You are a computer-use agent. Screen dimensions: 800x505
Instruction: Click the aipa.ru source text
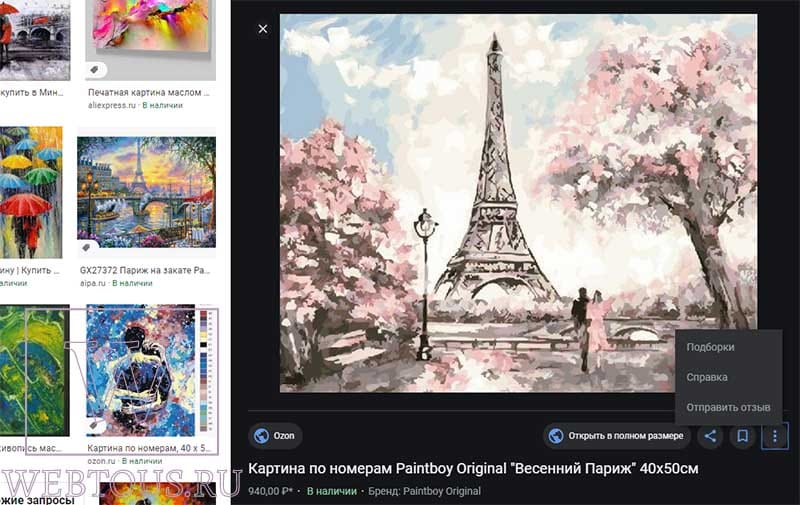point(92,283)
